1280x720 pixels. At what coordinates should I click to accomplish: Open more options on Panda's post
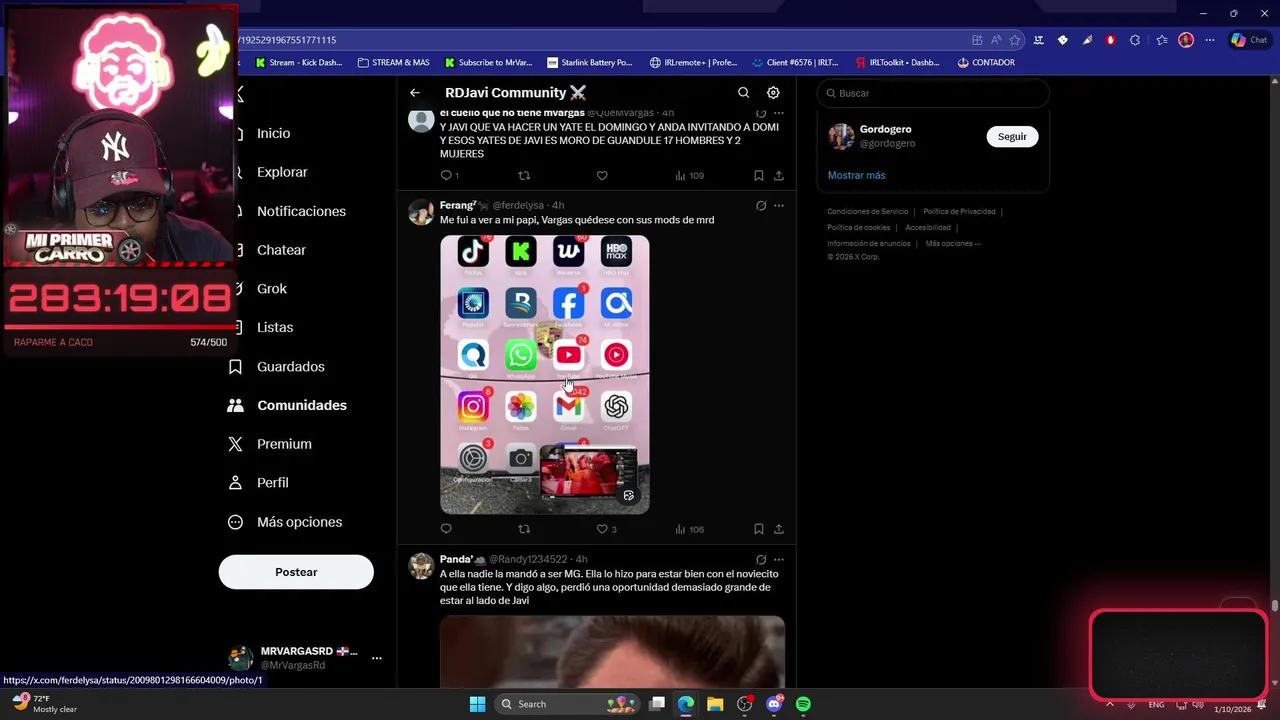[x=779, y=560]
